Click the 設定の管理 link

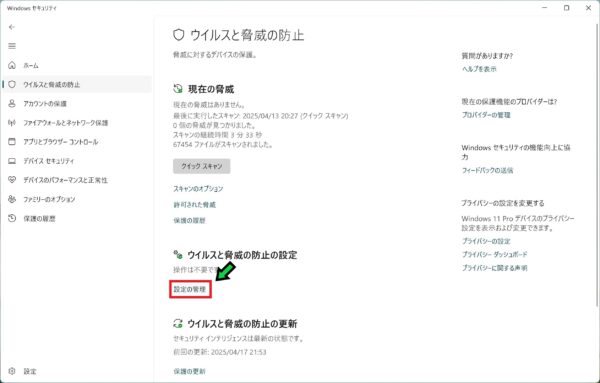point(190,289)
